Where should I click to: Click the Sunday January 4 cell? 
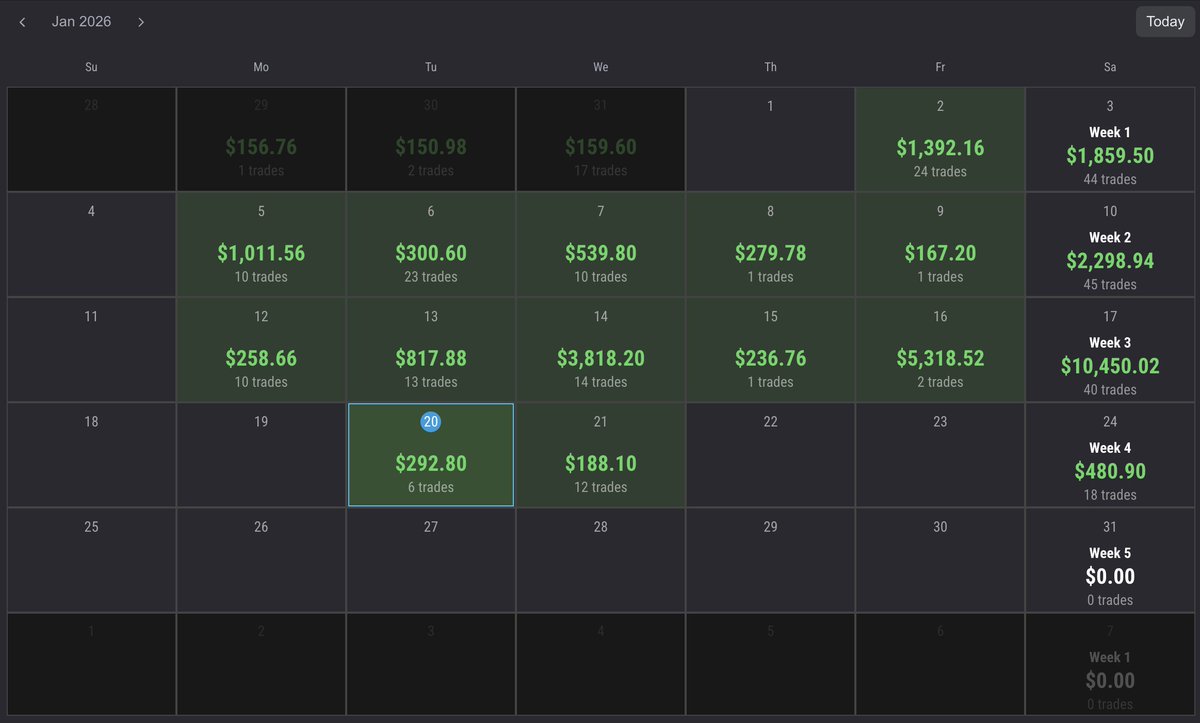click(x=92, y=244)
